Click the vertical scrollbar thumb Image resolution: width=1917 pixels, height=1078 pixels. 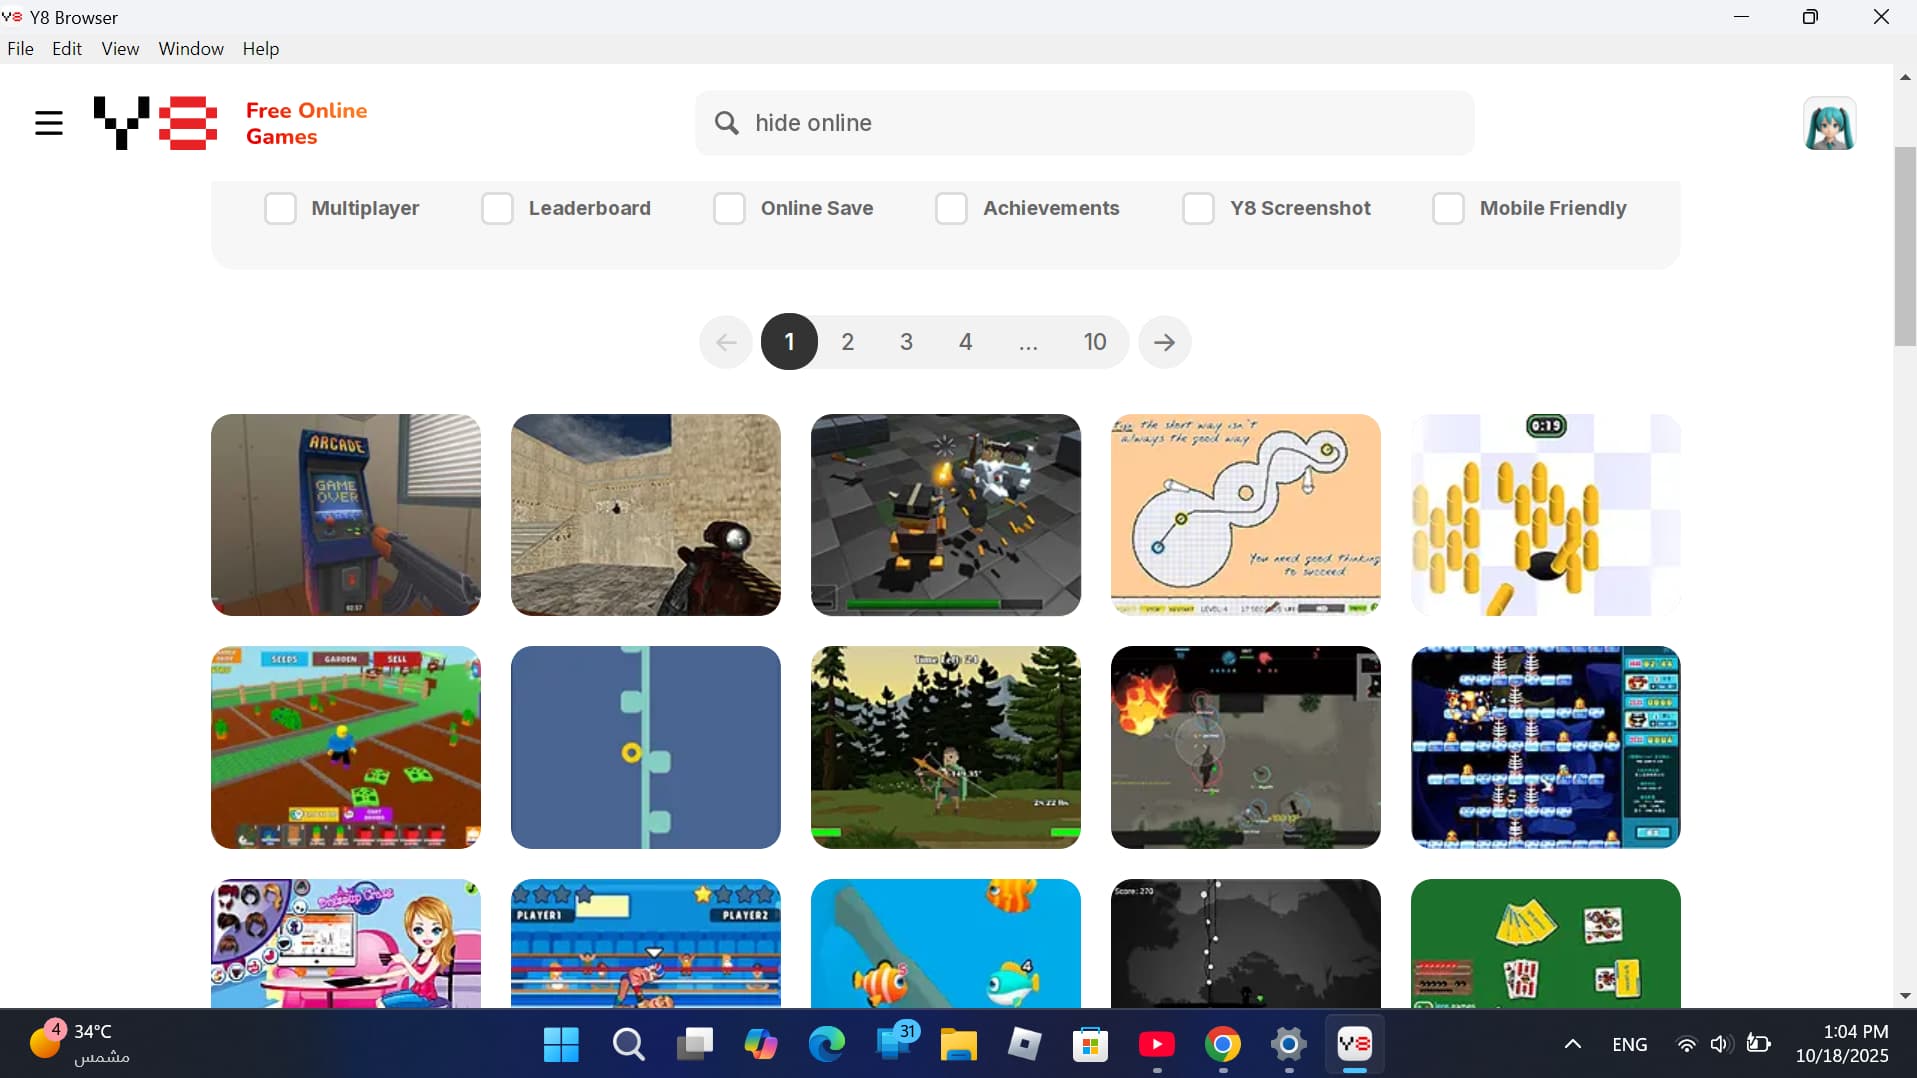tap(1904, 245)
